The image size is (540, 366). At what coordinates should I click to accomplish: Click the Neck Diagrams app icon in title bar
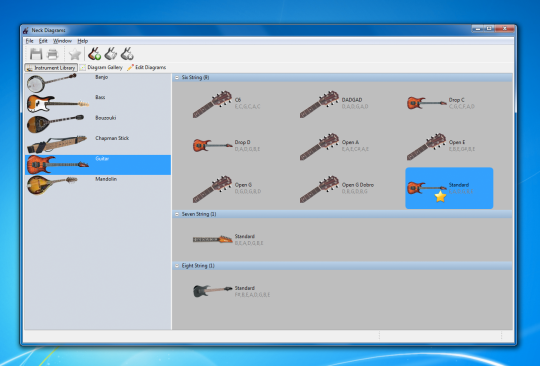tap(26, 30)
